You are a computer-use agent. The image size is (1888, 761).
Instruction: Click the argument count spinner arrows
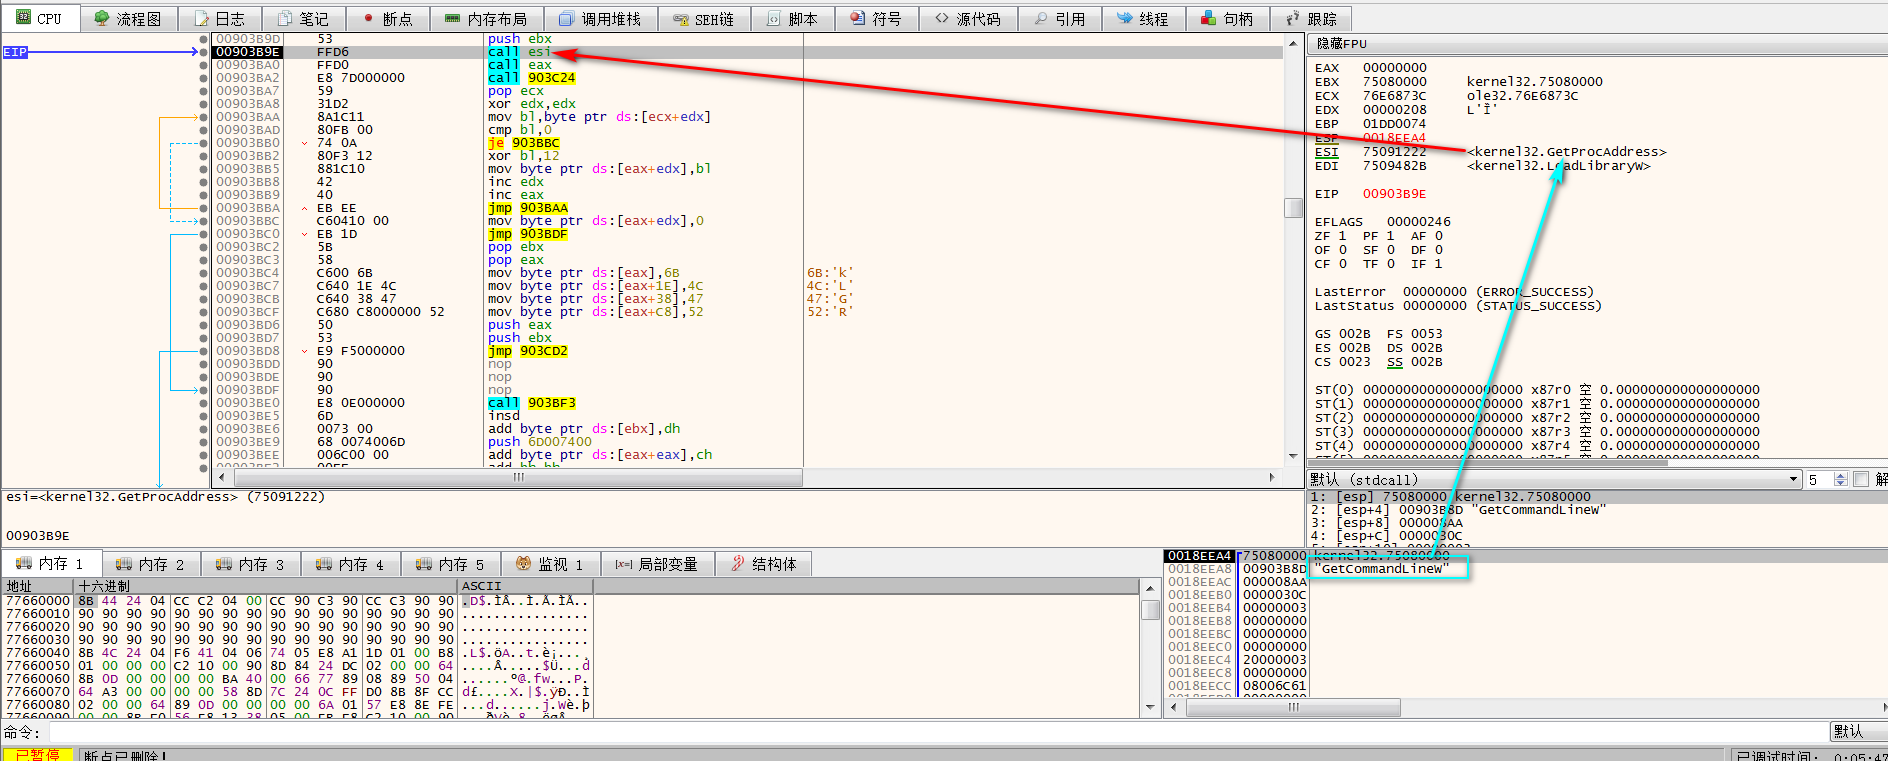pos(1841,480)
